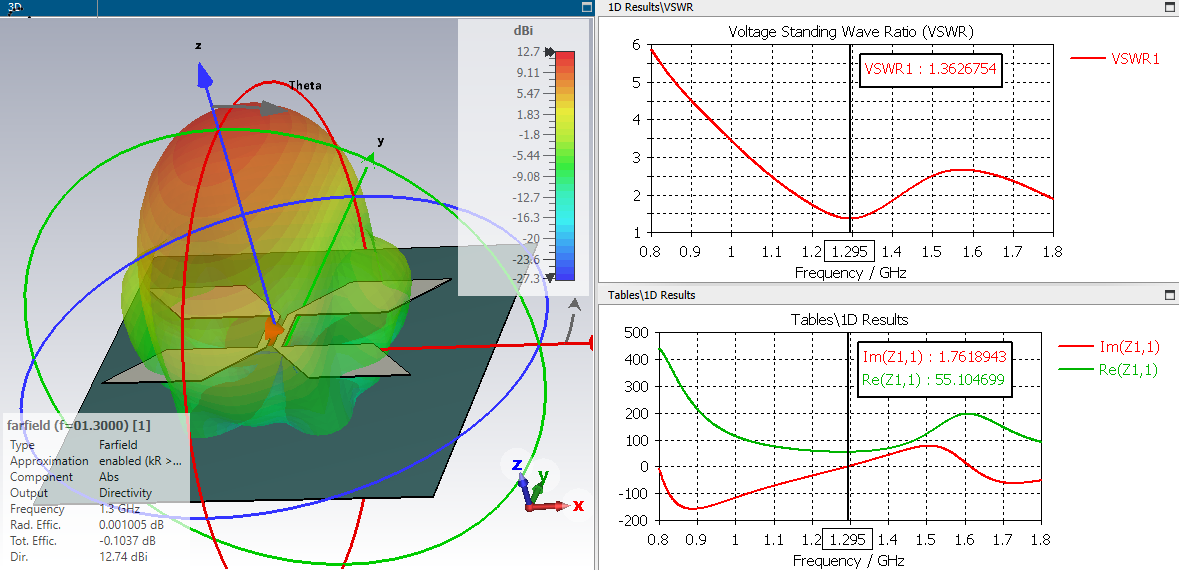Select the Im(Z1,1) legend entry
Image resolution: width=1179 pixels, height=570 pixels.
pyautogui.click(x=1108, y=346)
